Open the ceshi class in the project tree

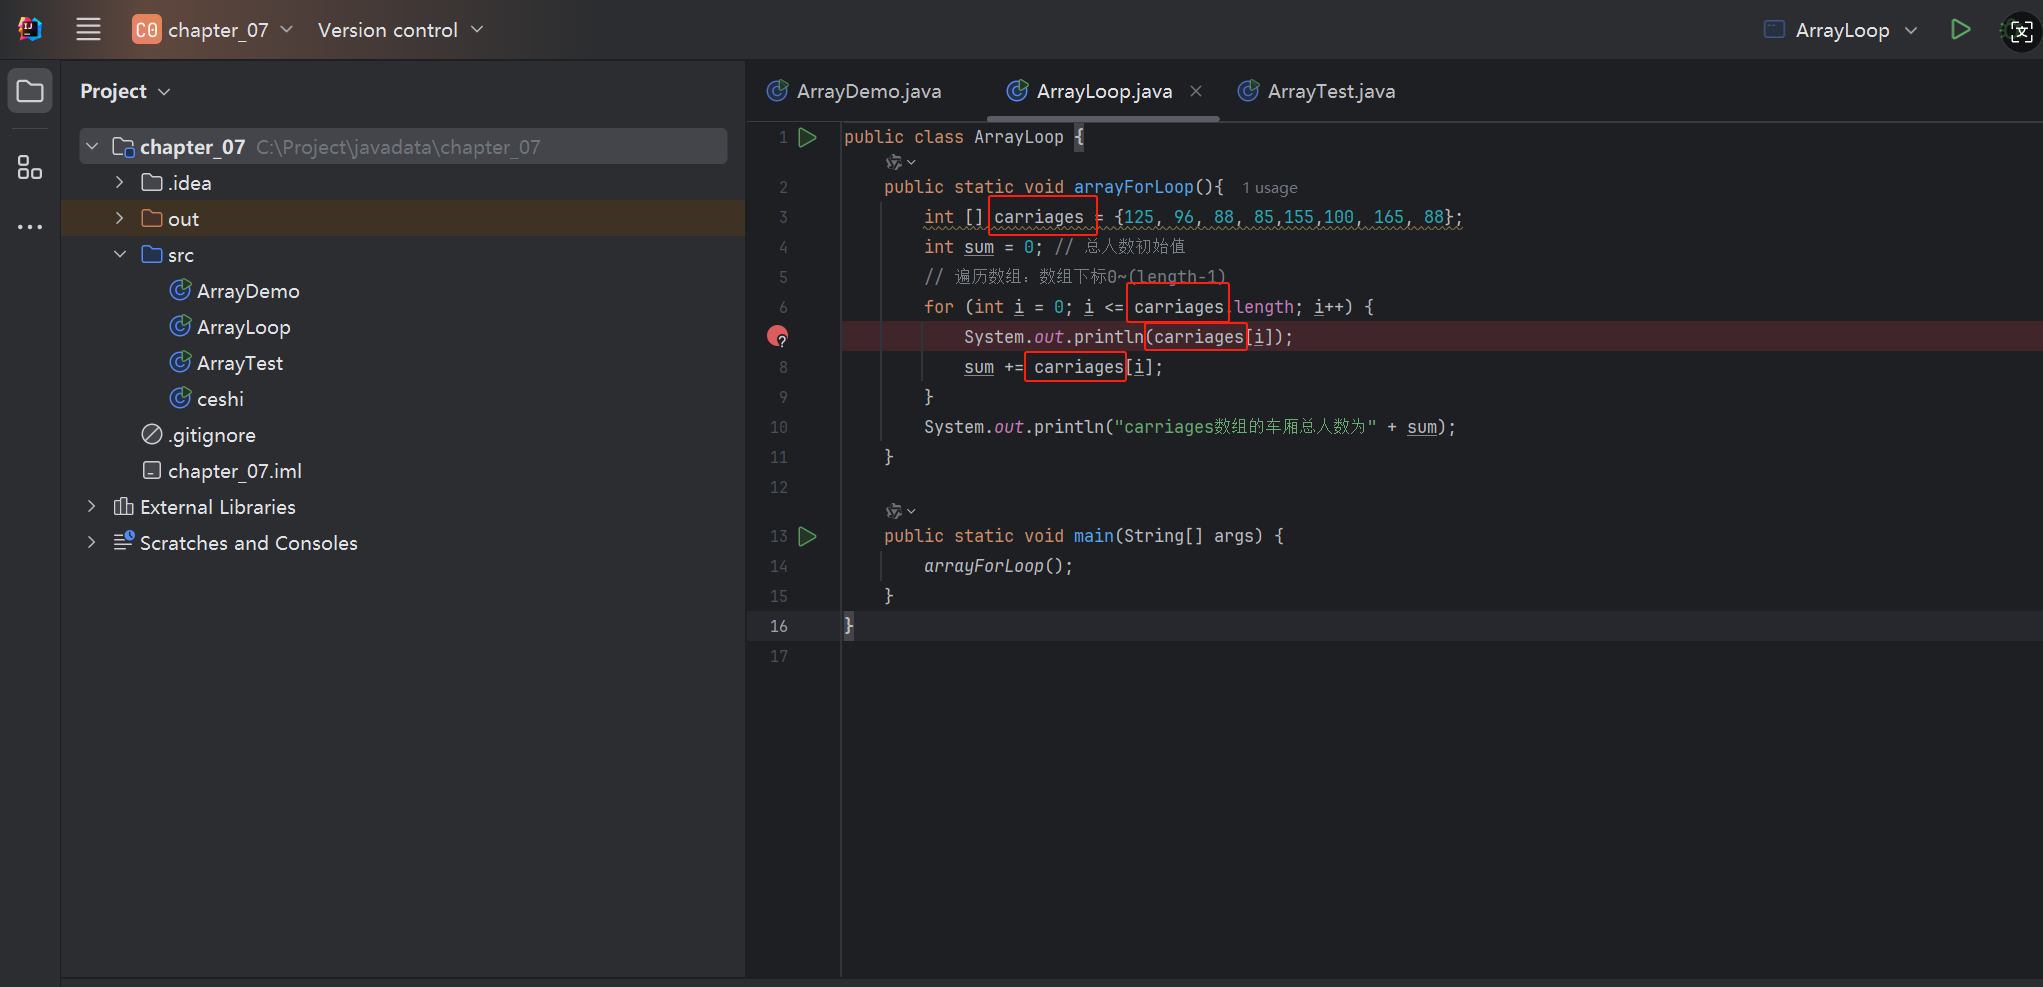(x=220, y=399)
